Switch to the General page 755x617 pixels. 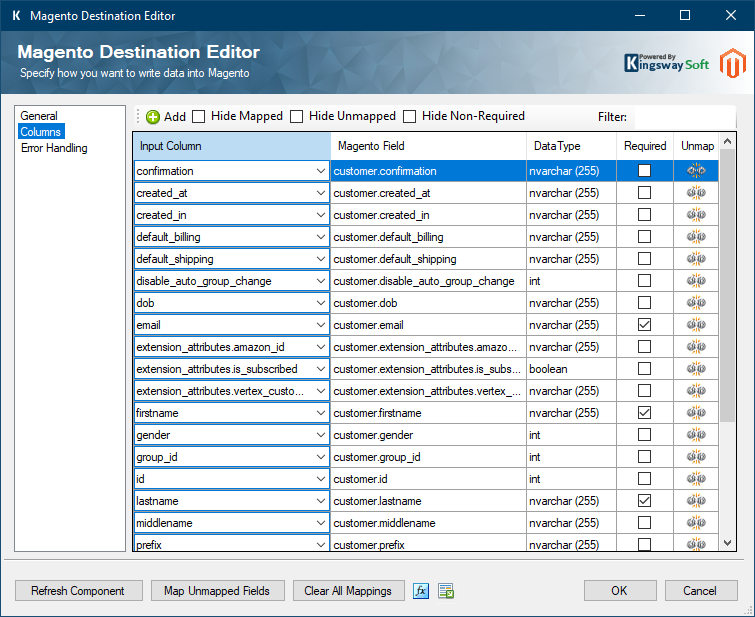[39, 116]
